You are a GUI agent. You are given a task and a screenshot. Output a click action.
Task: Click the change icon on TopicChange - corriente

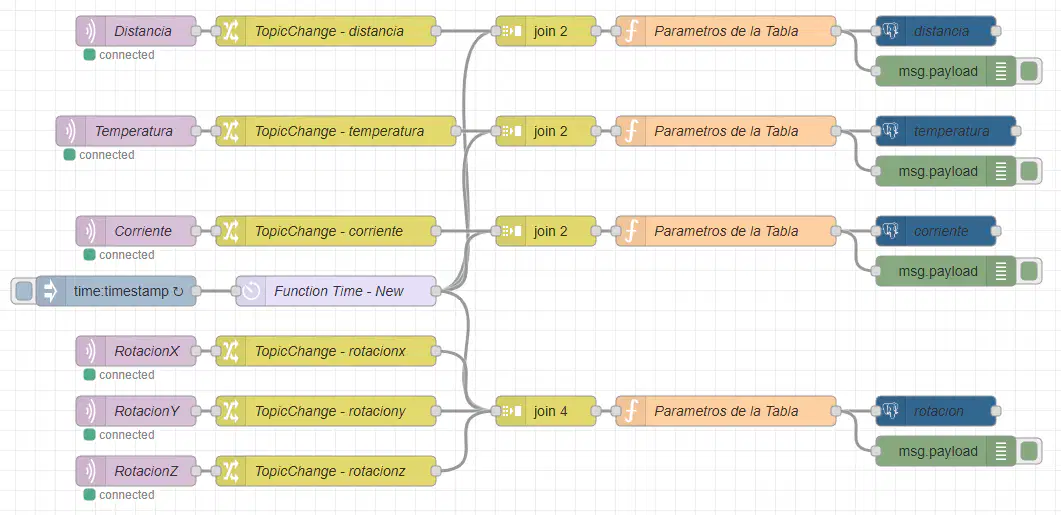231,231
